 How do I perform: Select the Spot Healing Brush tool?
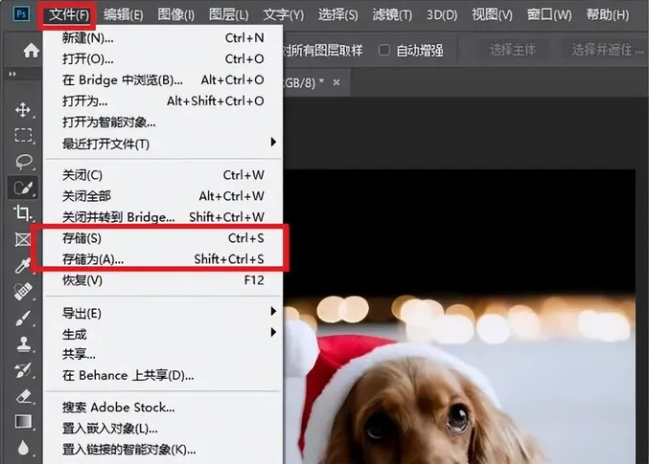tap(23, 291)
